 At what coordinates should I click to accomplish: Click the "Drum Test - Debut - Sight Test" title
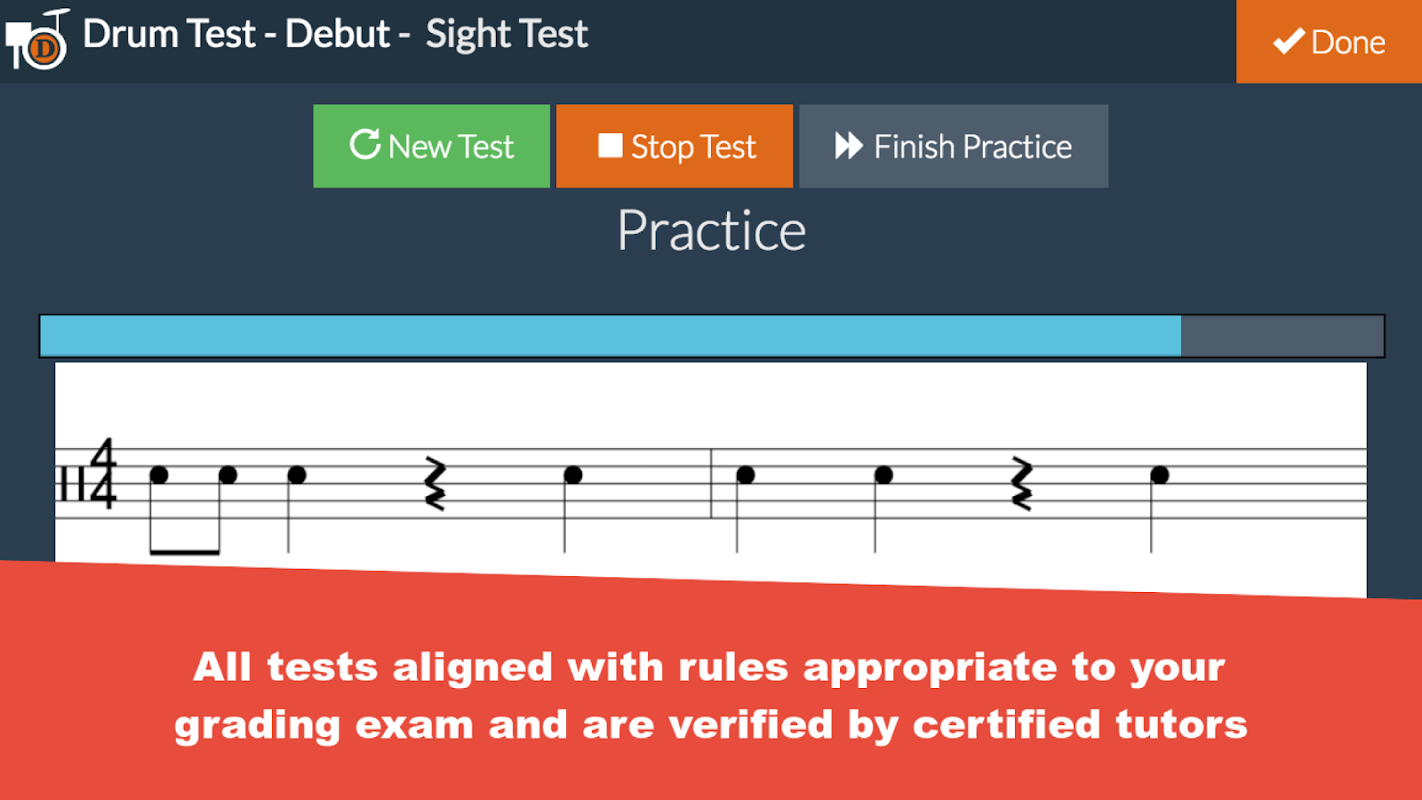tap(335, 34)
